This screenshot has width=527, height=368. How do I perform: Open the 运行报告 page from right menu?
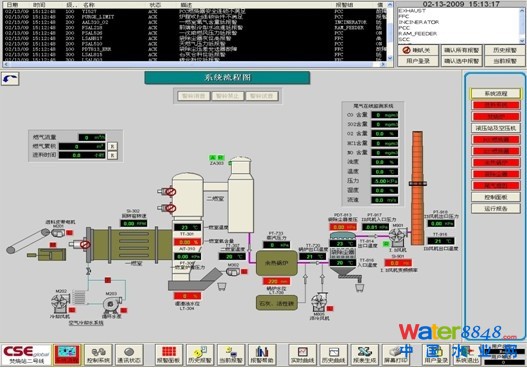tap(496, 208)
